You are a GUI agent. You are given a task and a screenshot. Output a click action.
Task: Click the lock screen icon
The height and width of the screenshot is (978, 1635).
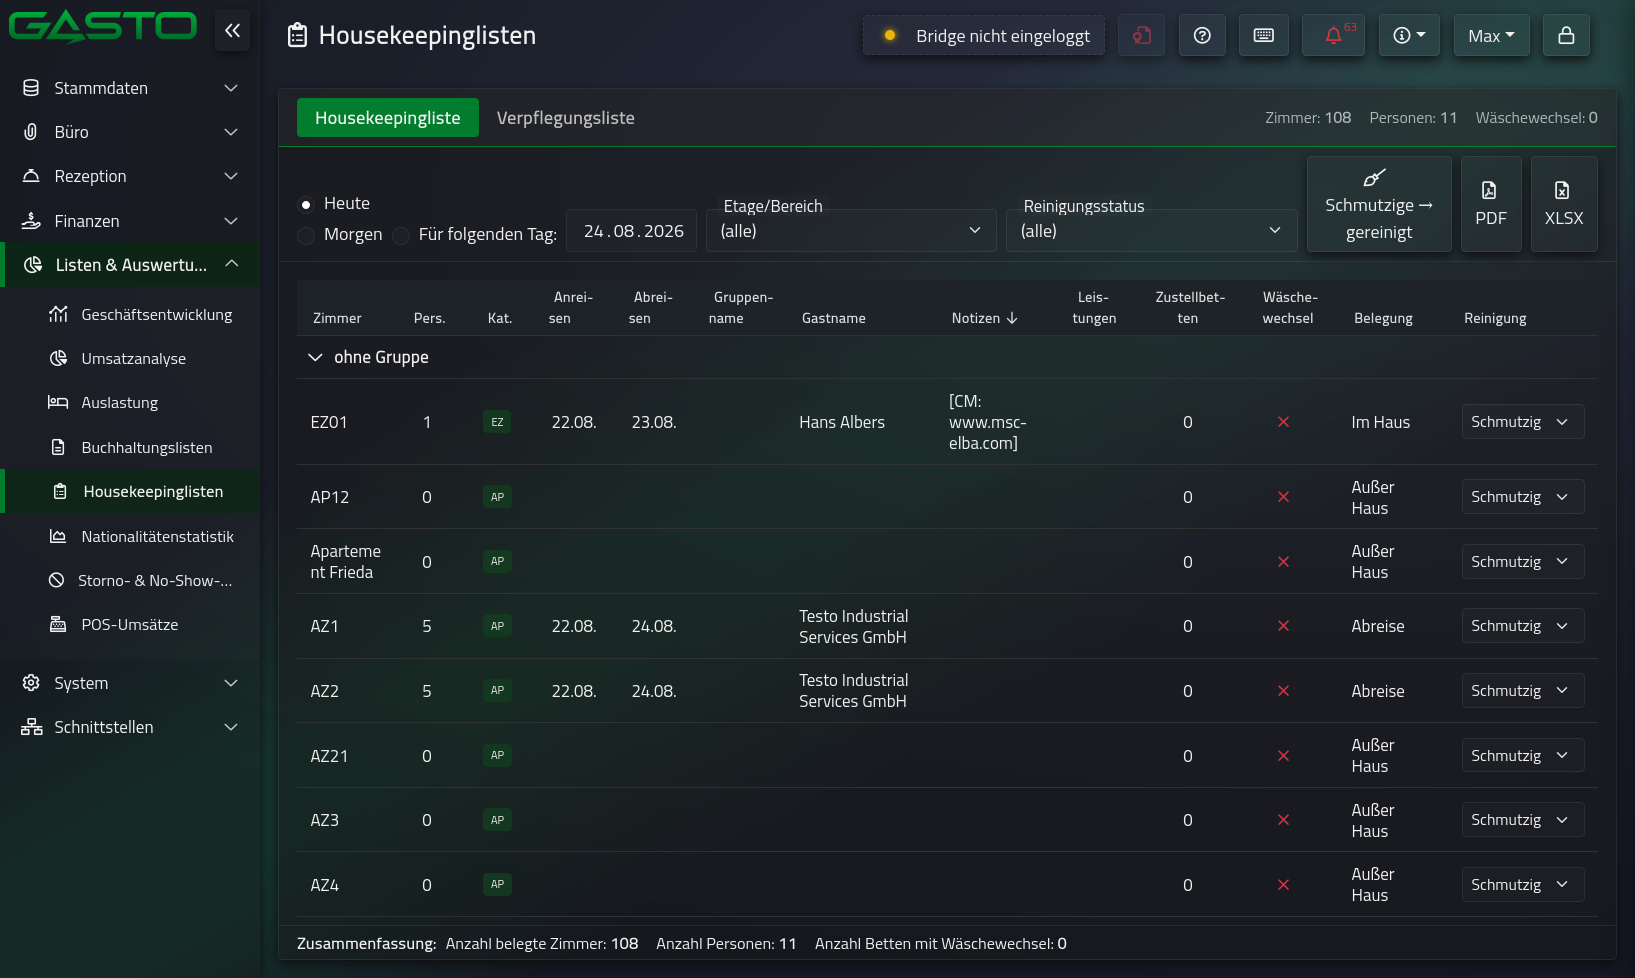1566,35
